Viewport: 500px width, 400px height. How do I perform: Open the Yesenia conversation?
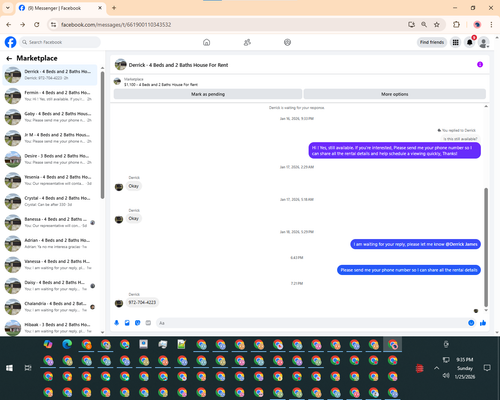[50, 180]
